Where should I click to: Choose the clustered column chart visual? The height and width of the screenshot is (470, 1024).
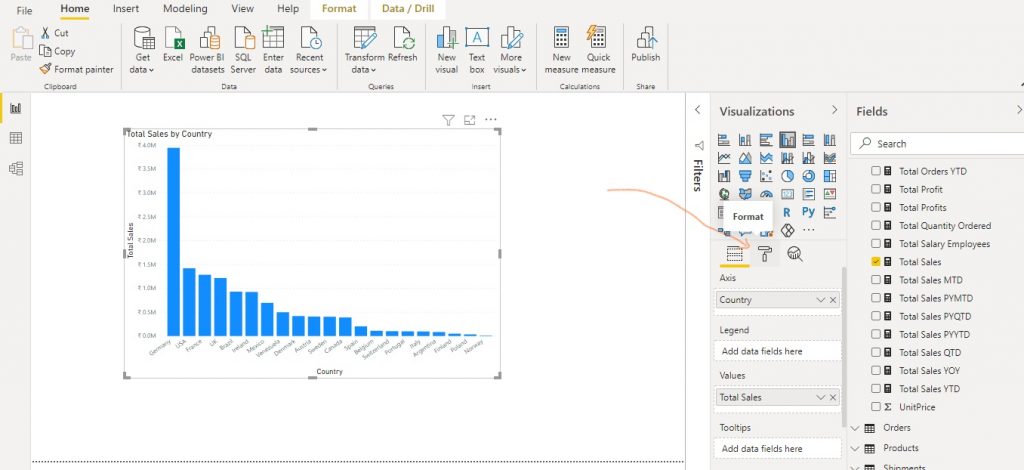(788, 140)
